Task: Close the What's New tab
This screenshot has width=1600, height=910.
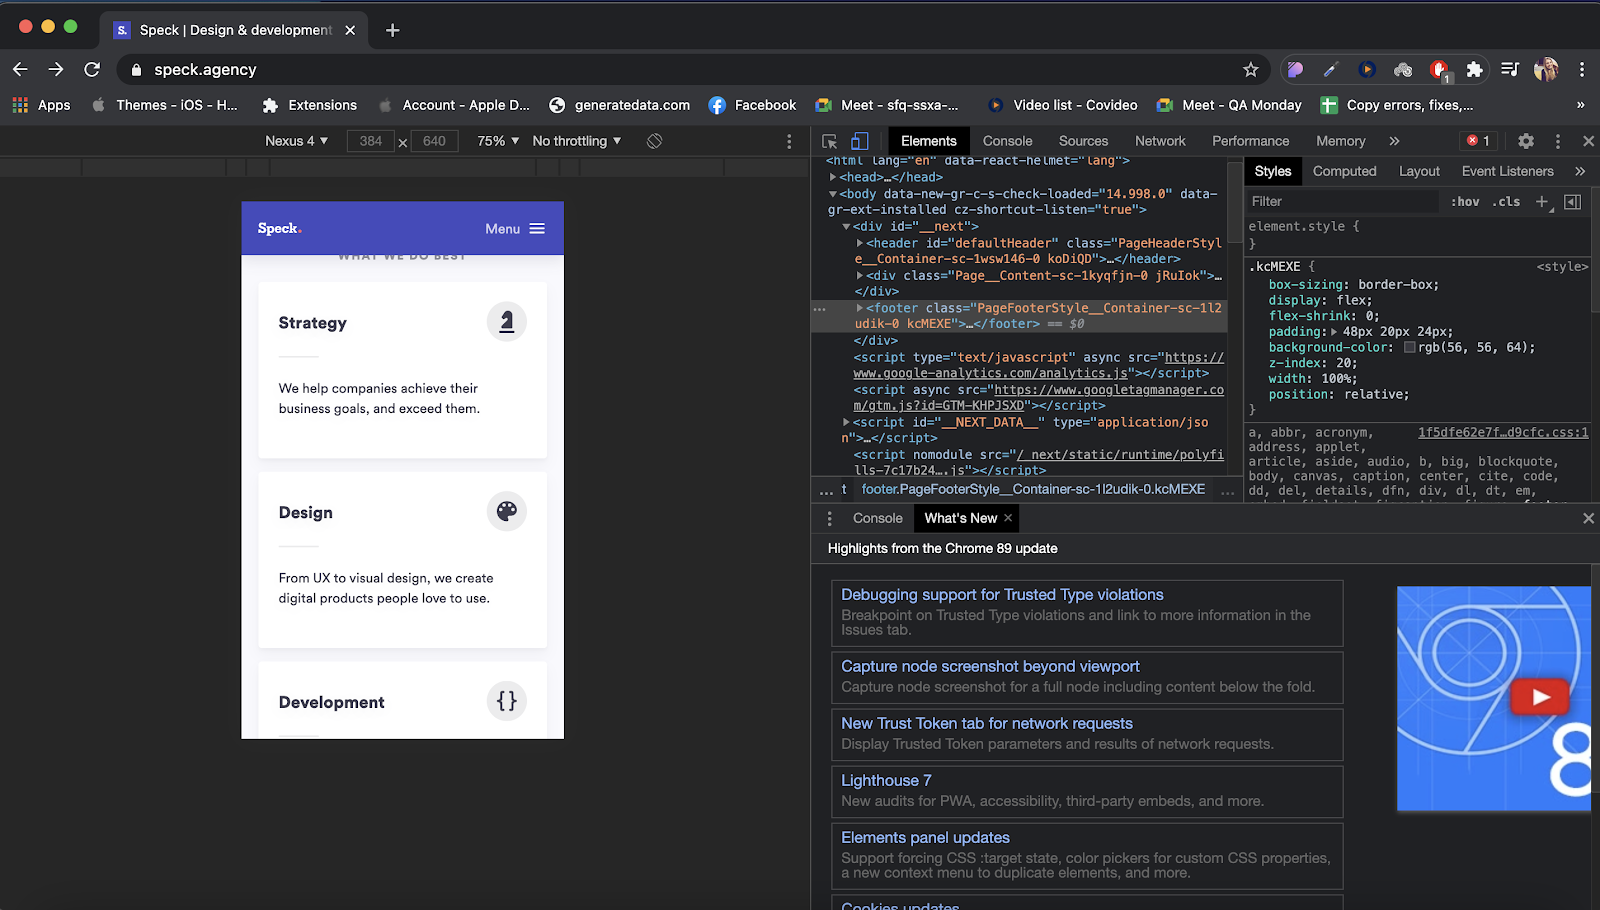Action: [x=1008, y=517]
